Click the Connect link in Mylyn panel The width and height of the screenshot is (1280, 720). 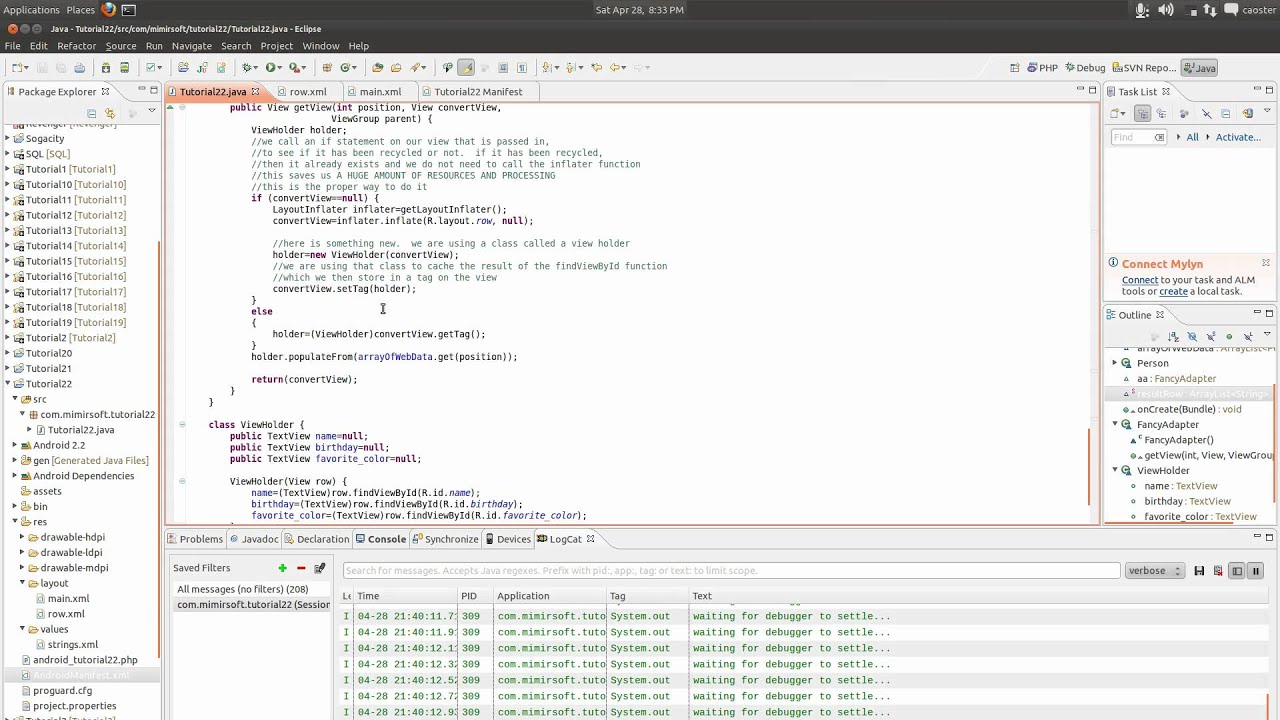[x=1139, y=280]
